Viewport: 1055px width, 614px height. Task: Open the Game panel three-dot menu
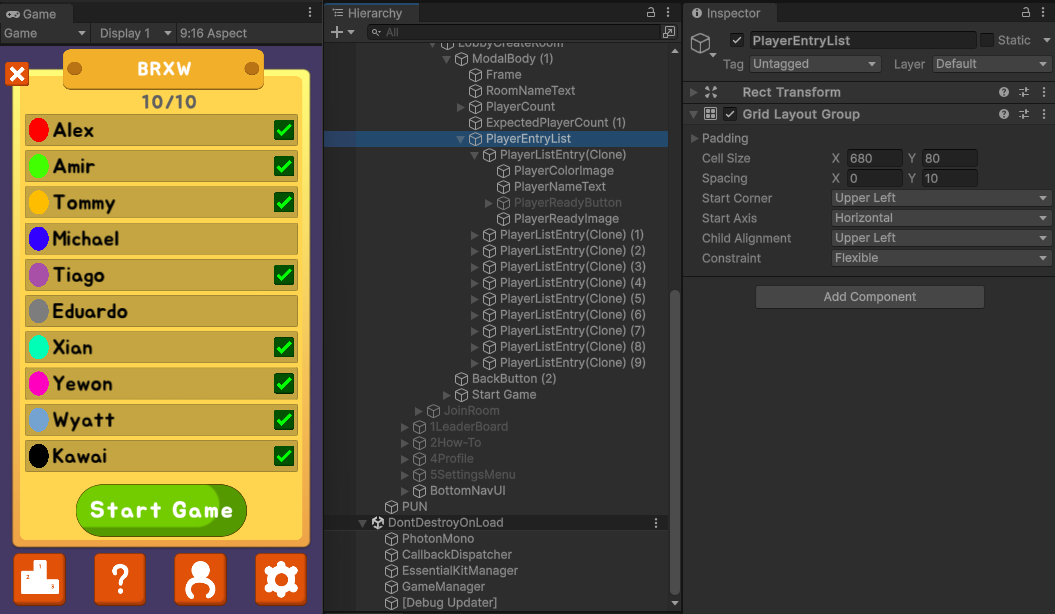(310, 12)
